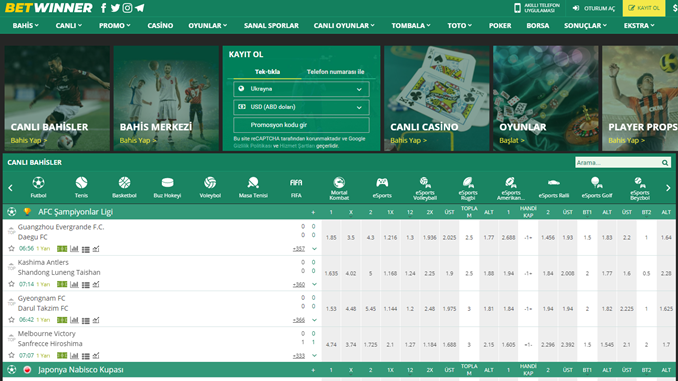The image size is (678, 381).
Task: Open the PROMO dropdown menu
Action: pyautogui.click(x=115, y=26)
